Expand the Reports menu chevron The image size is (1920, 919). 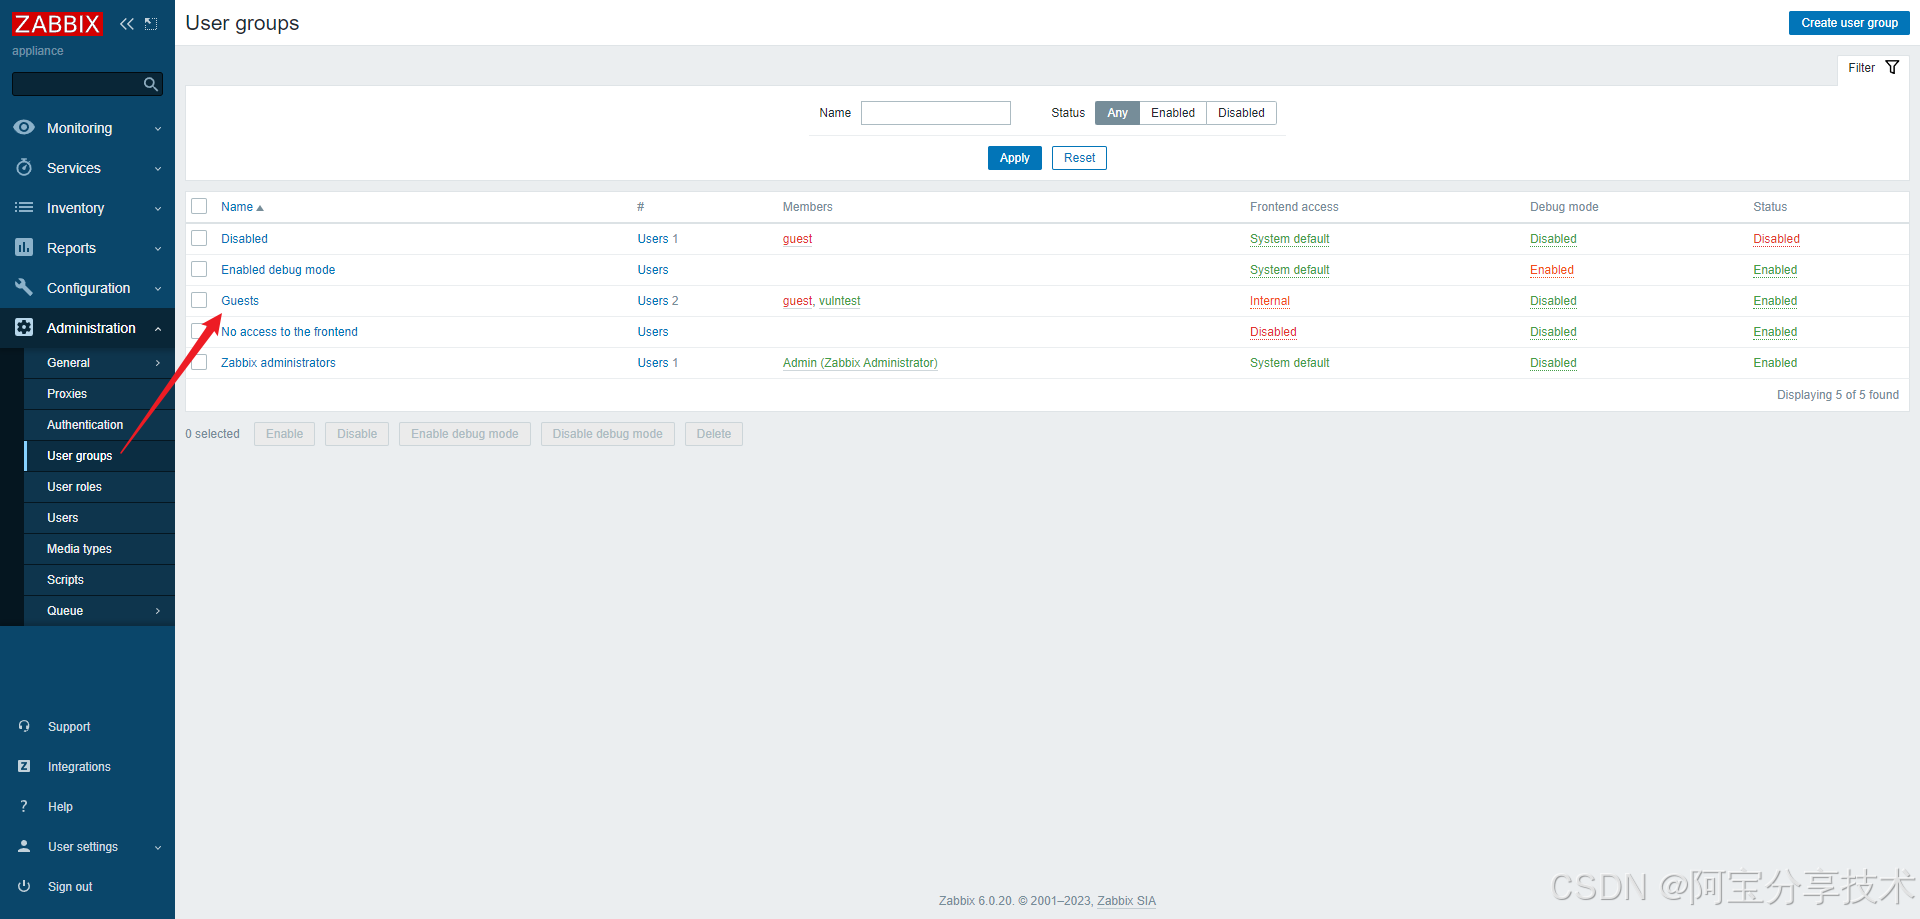[x=158, y=249]
